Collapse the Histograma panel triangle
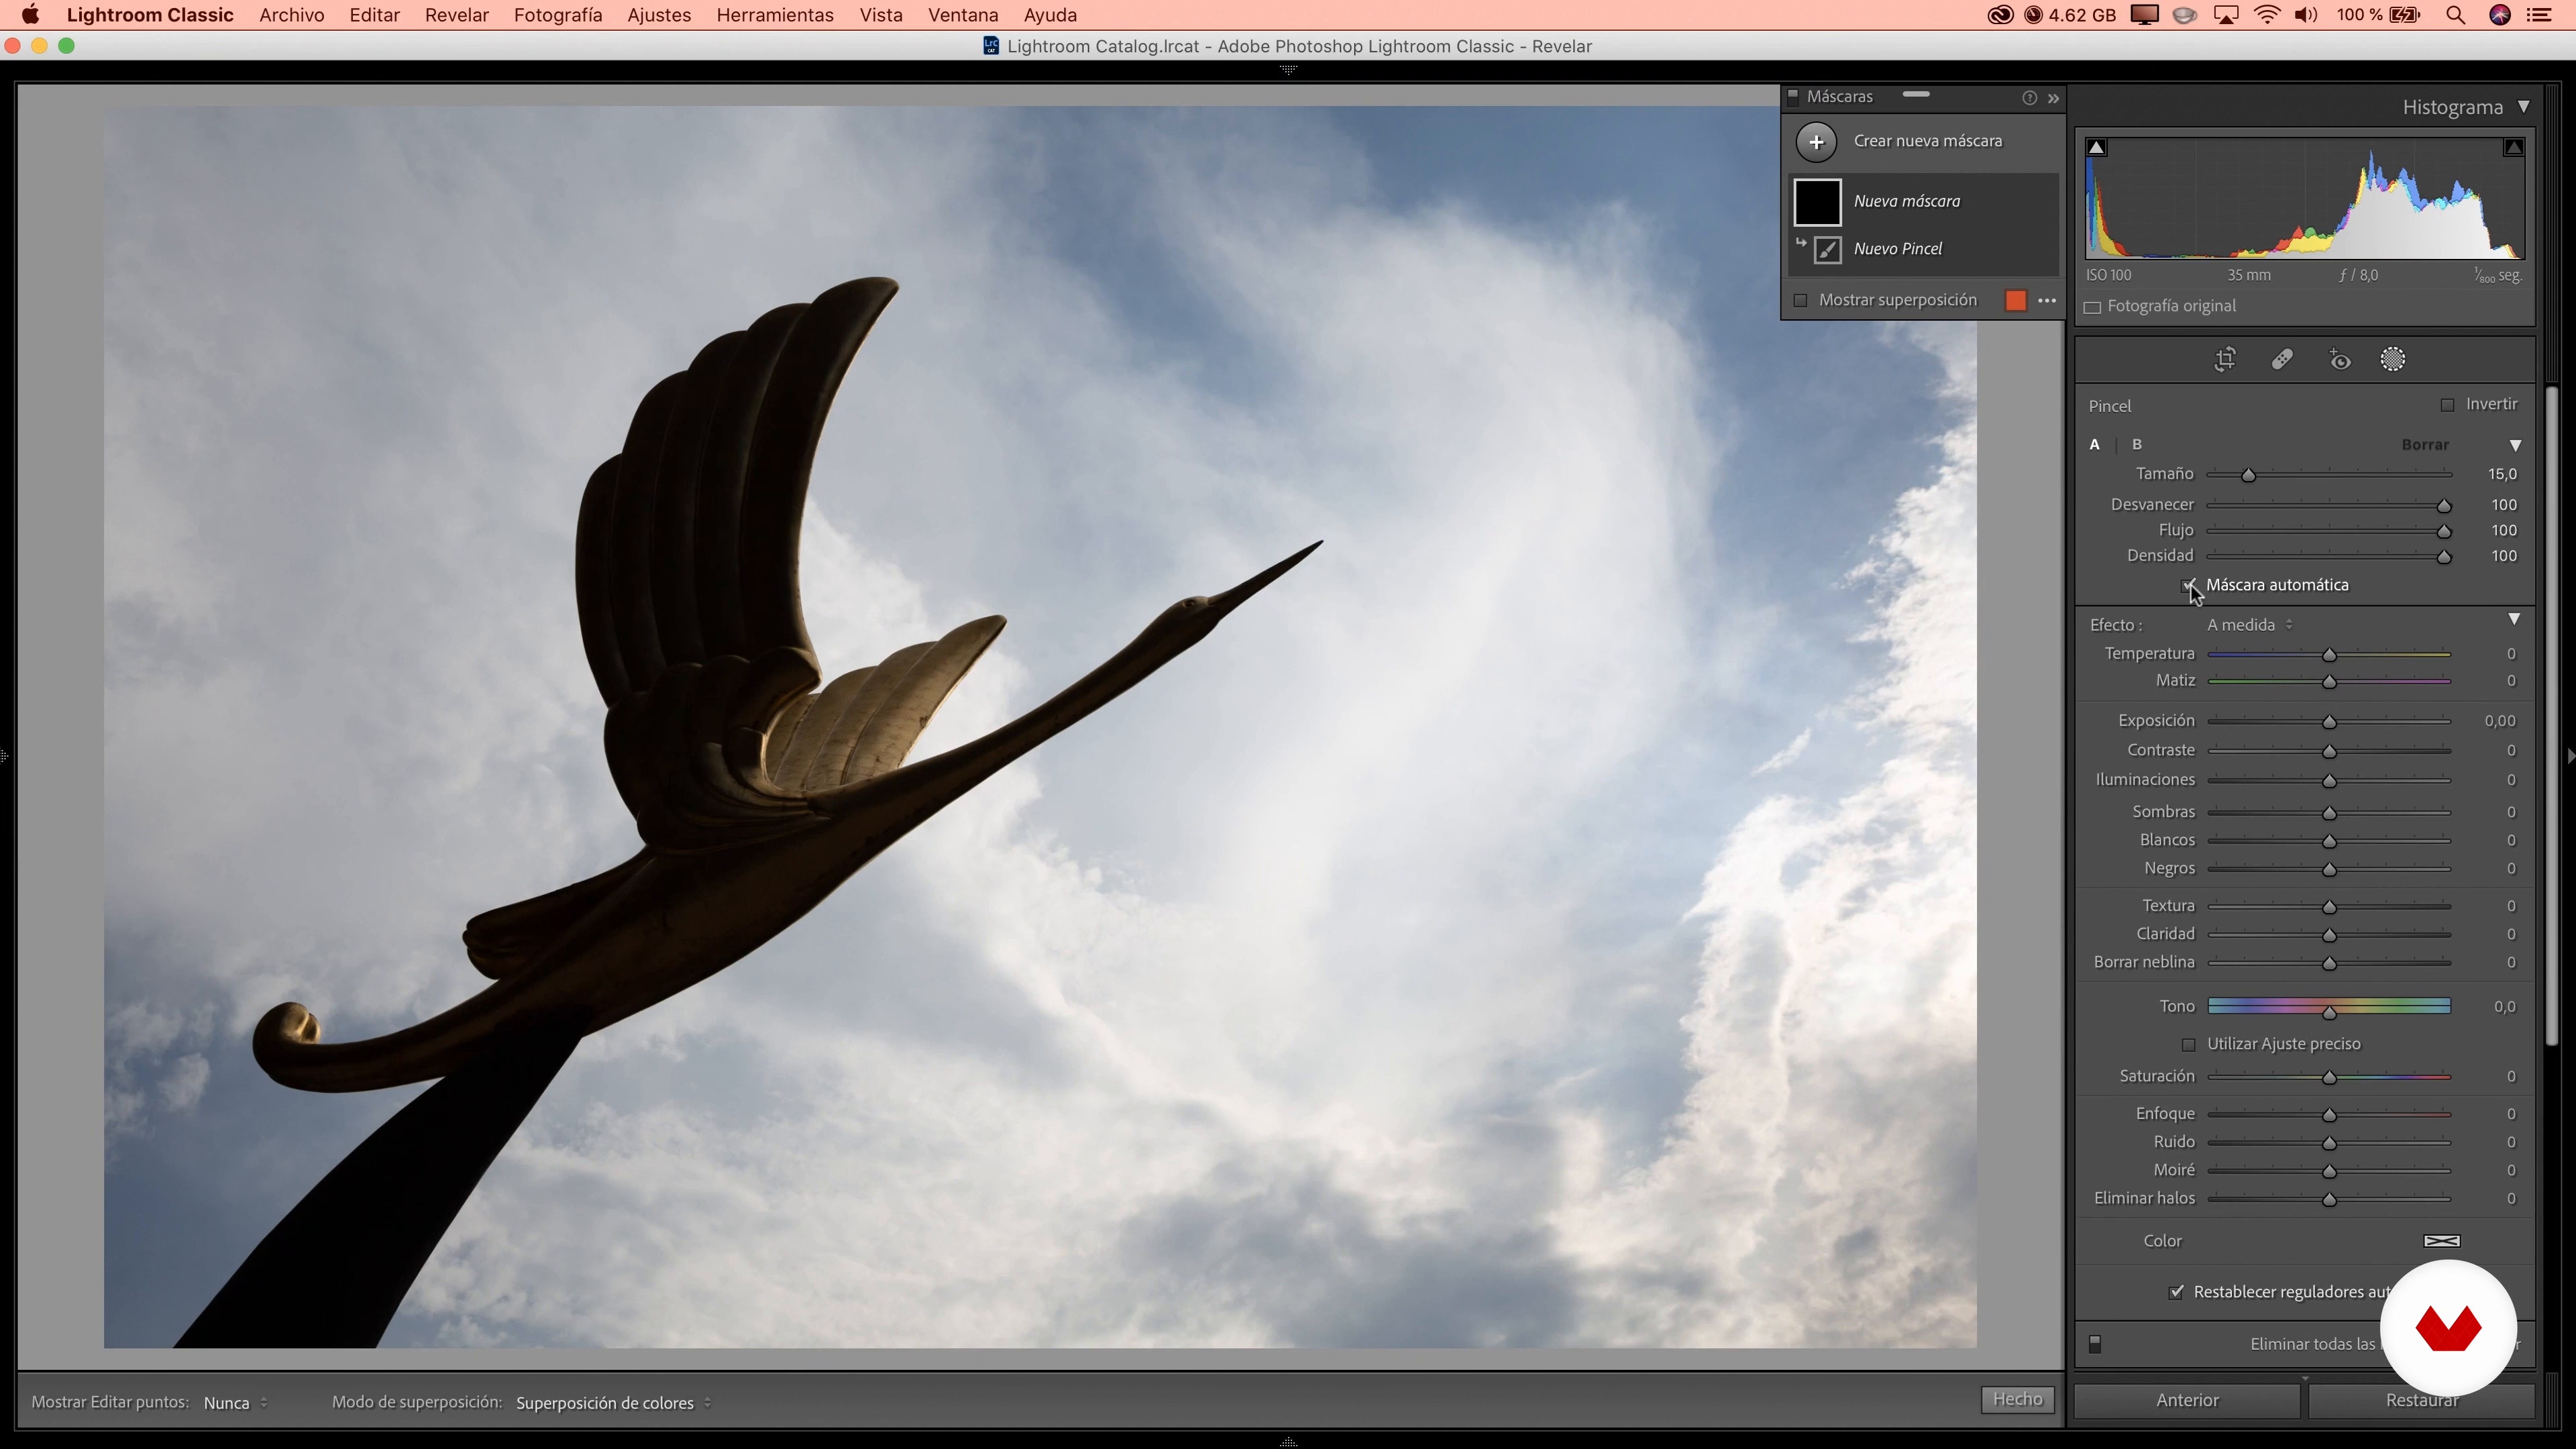The width and height of the screenshot is (2576, 1449). 2523,107
